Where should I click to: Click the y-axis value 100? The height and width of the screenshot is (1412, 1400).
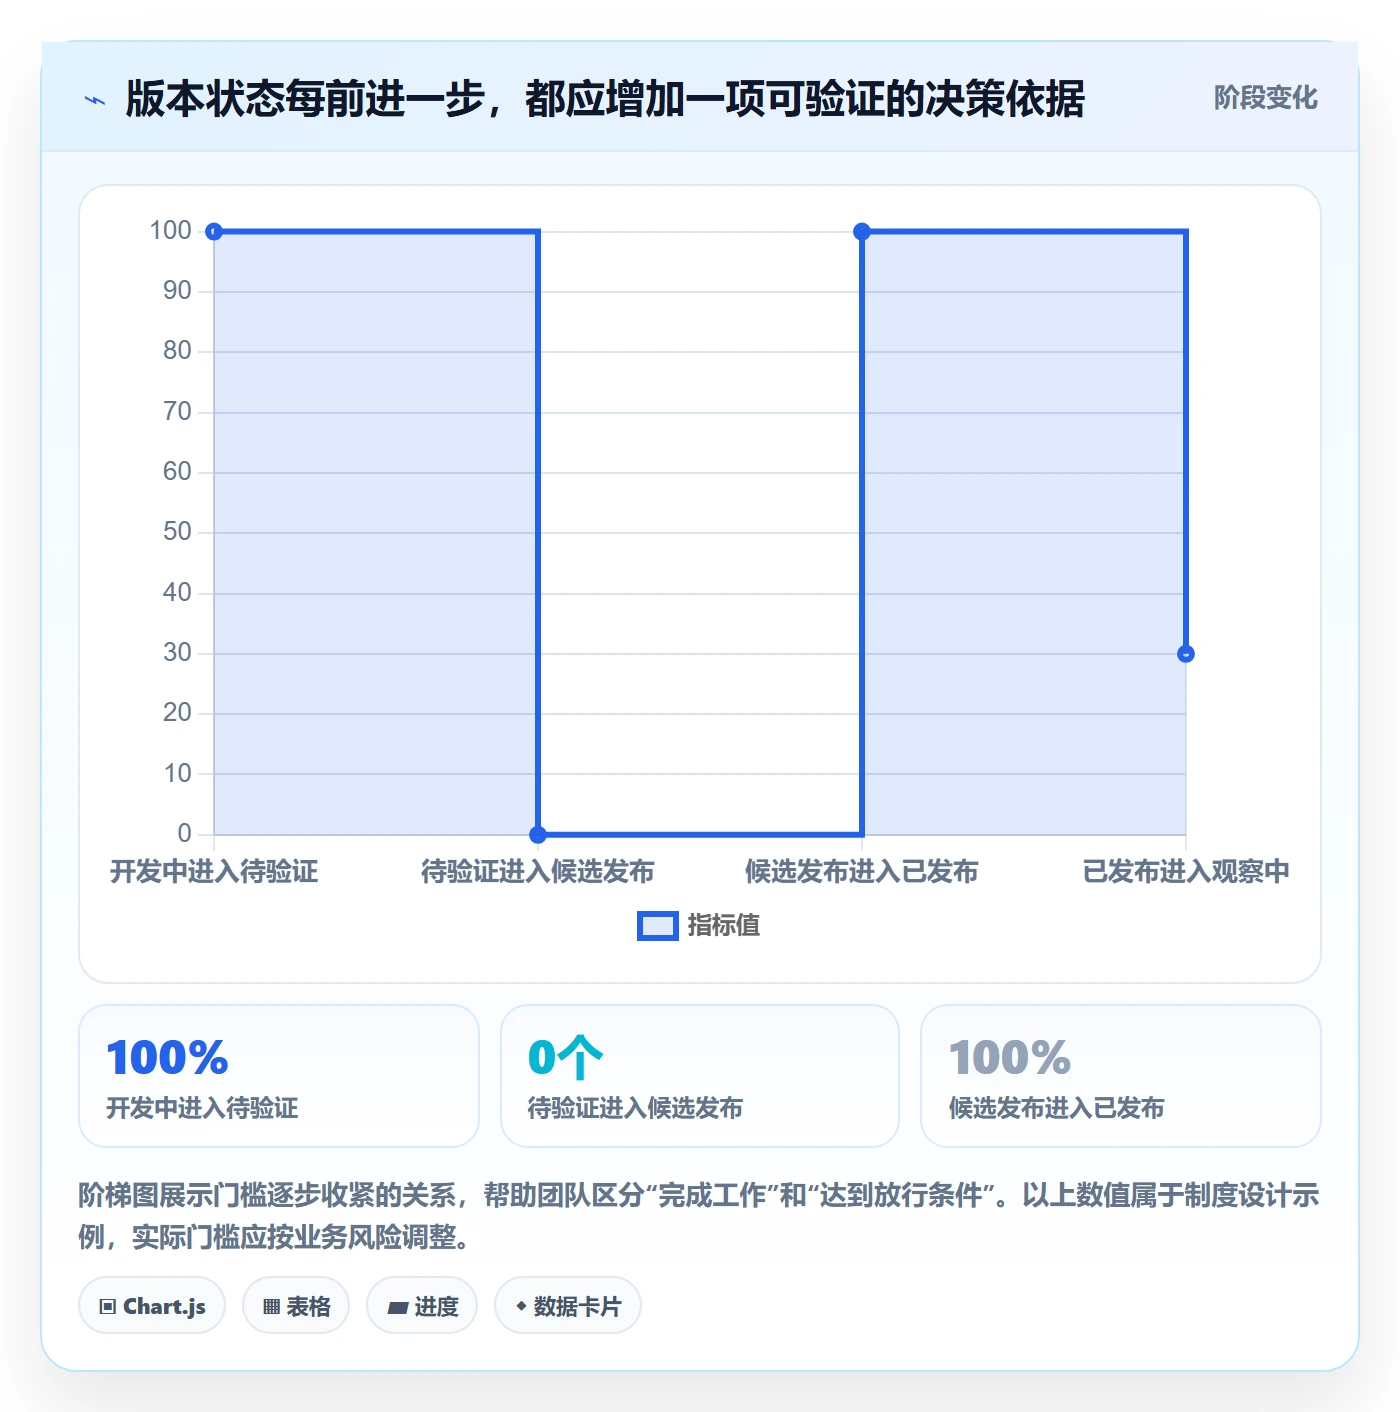[170, 231]
